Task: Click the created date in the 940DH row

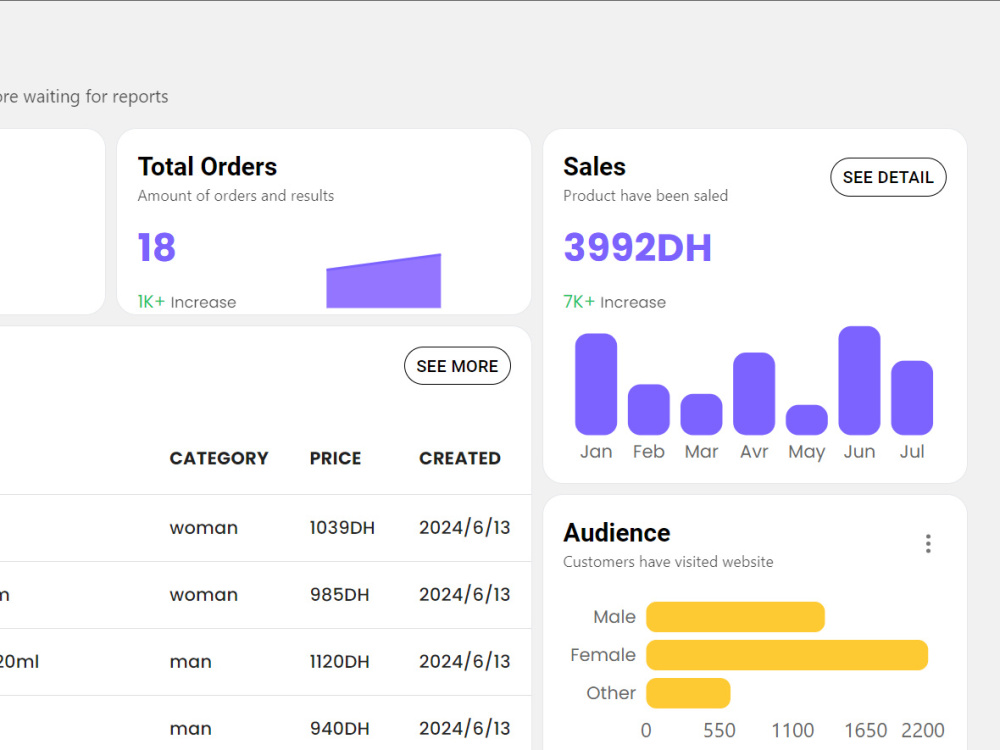Action: pos(464,729)
